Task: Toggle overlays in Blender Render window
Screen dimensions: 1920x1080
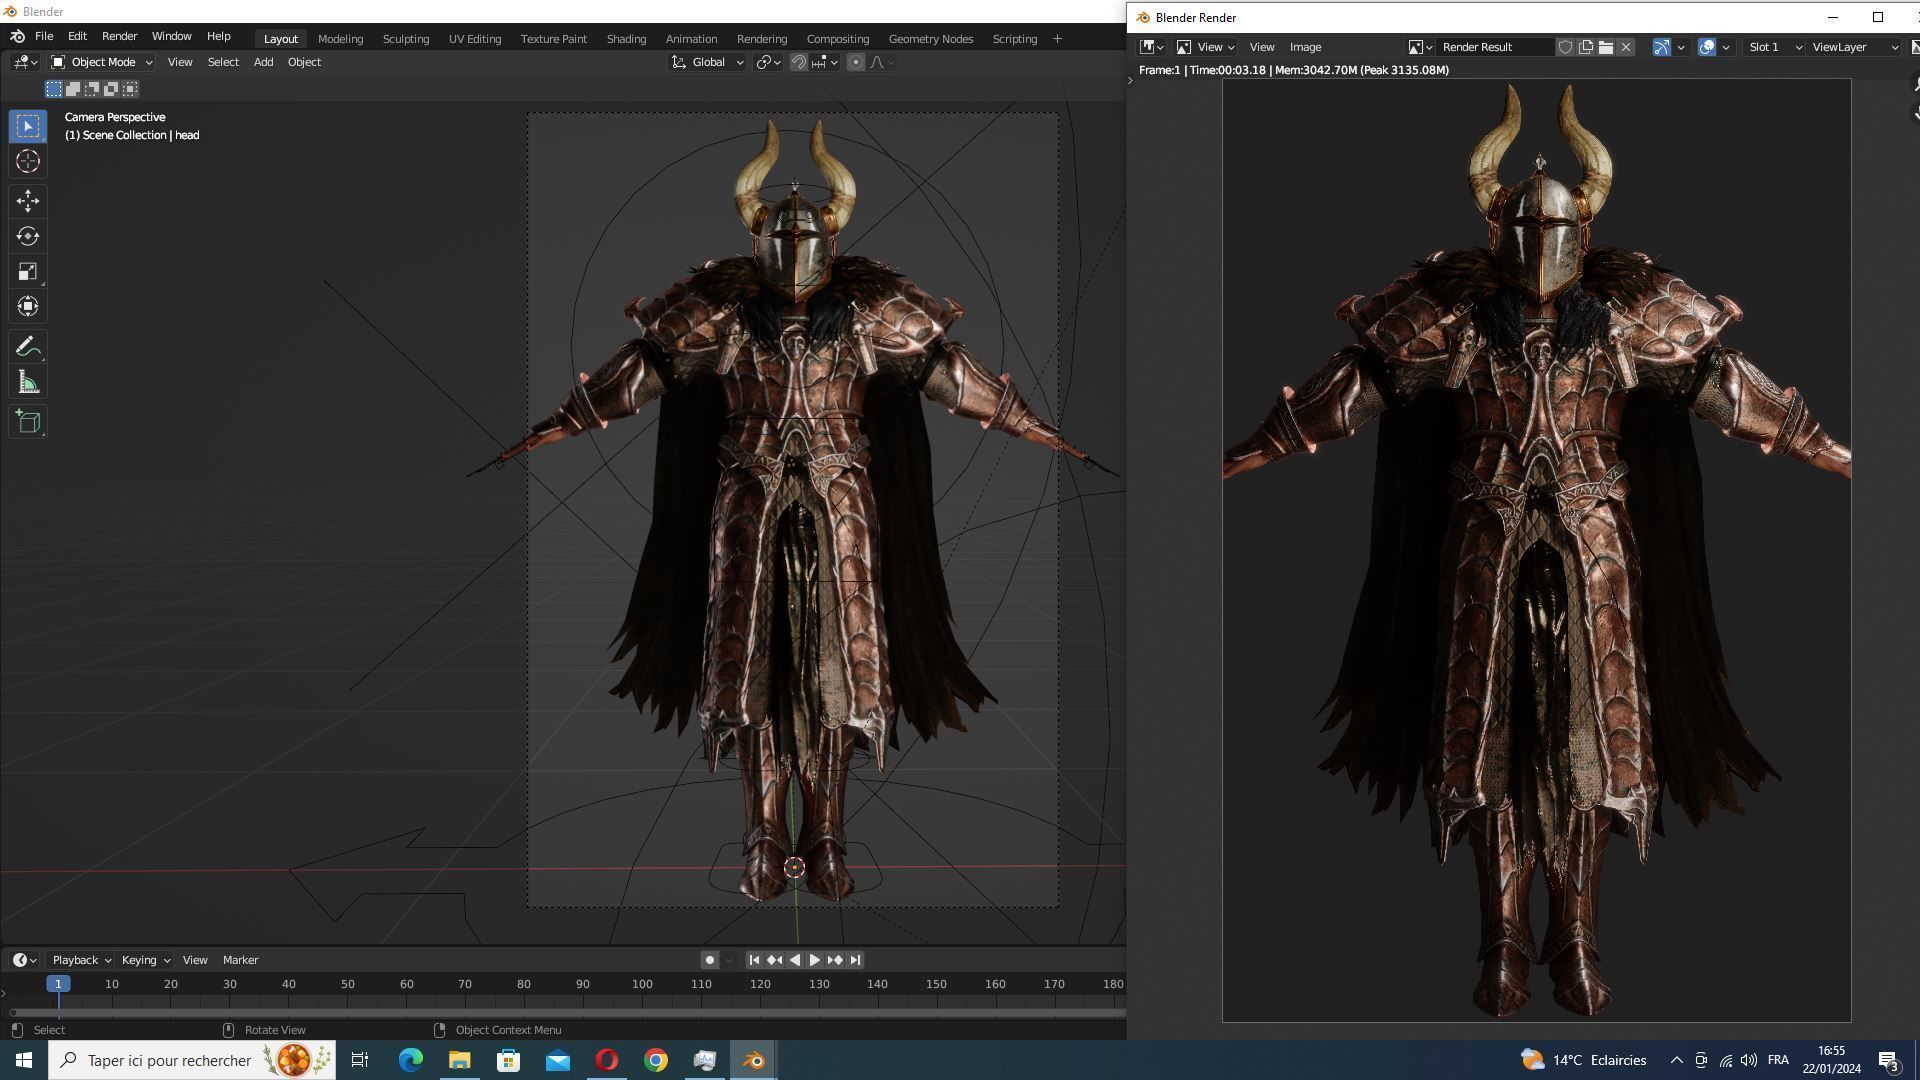Action: click(x=1707, y=47)
